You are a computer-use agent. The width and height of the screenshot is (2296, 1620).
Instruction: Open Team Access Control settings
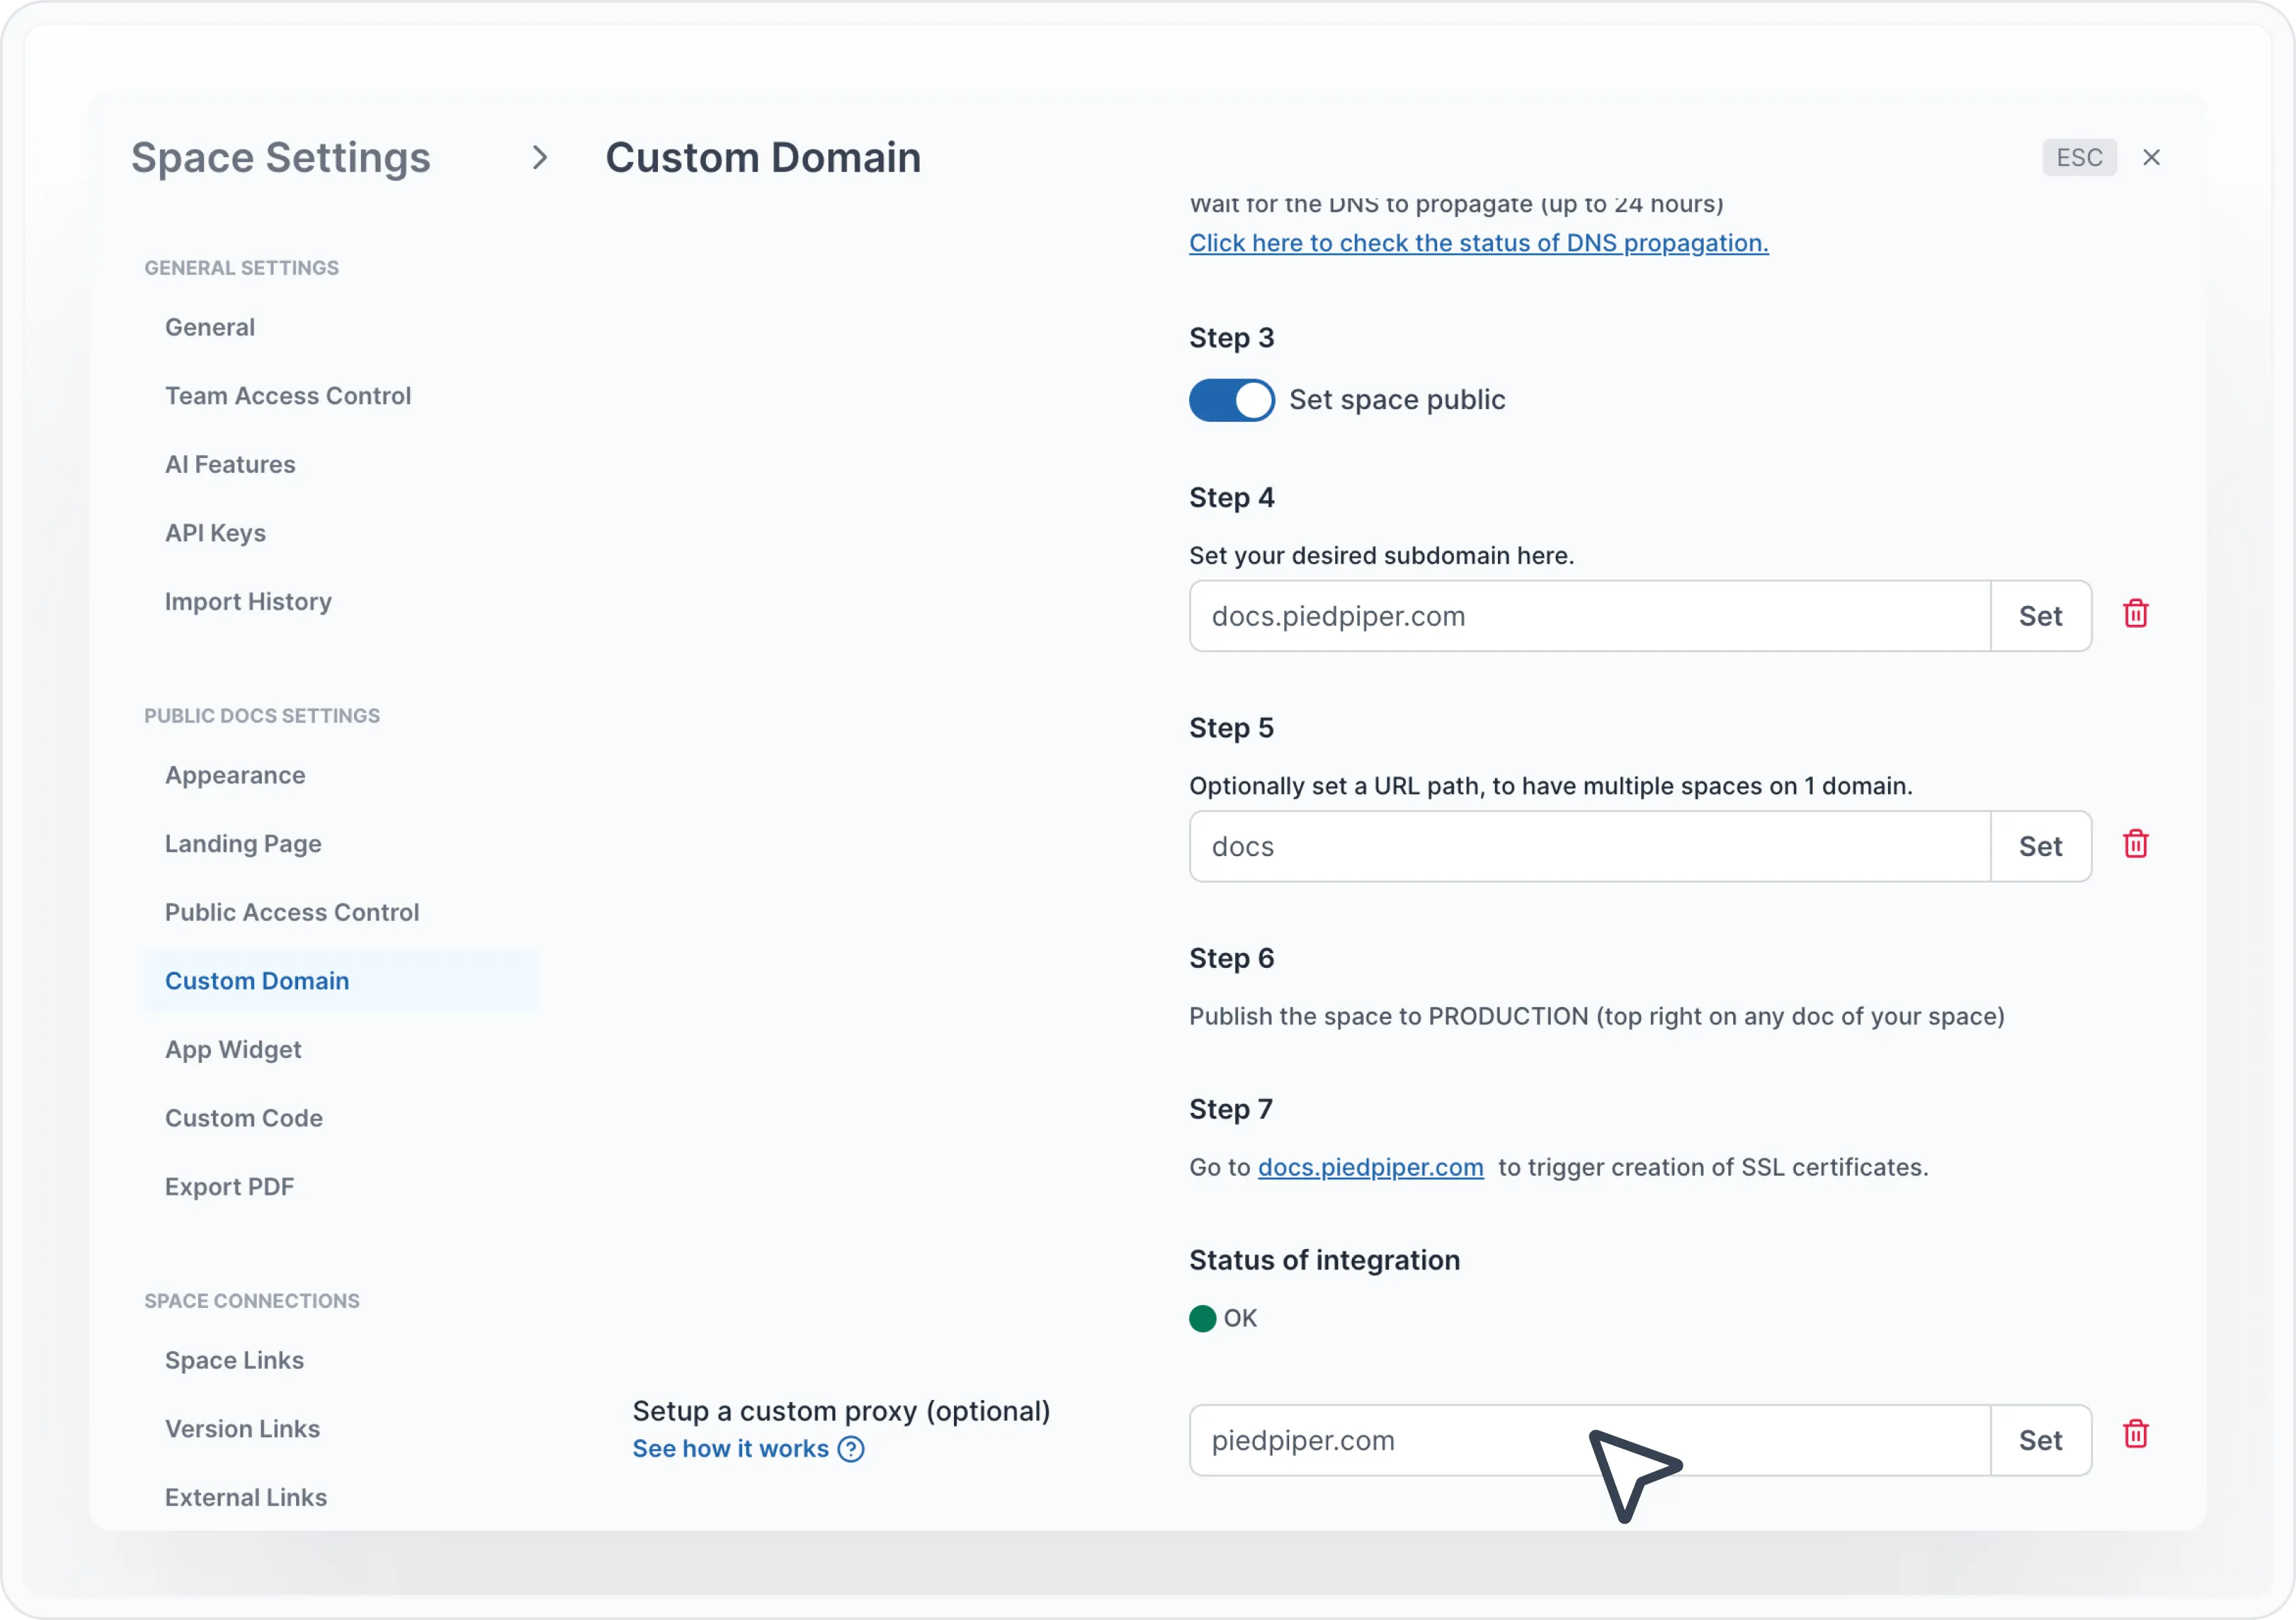(x=288, y=396)
